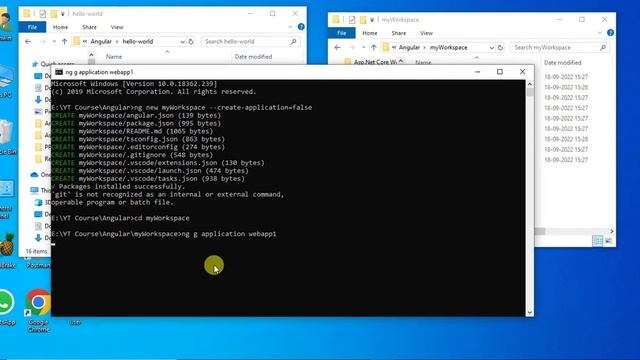Click command prompt scrollbar up arrow
The image size is (640, 360).
(x=529, y=84)
